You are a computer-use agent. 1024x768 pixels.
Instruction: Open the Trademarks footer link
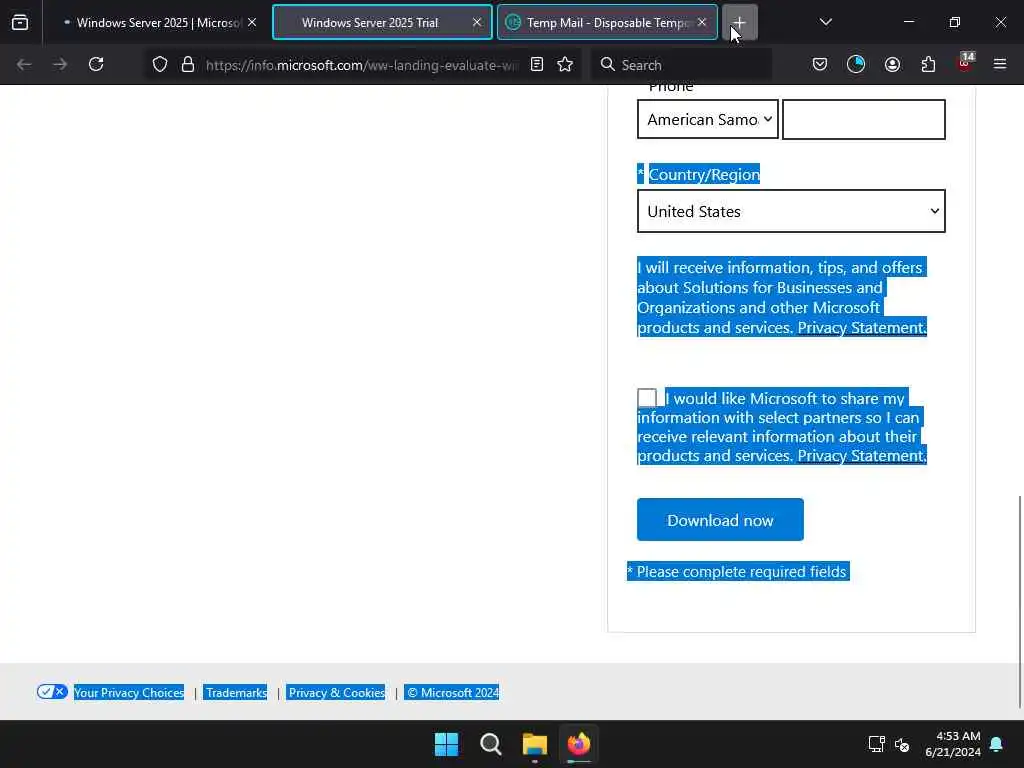pyautogui.click(x=236, y=692)
